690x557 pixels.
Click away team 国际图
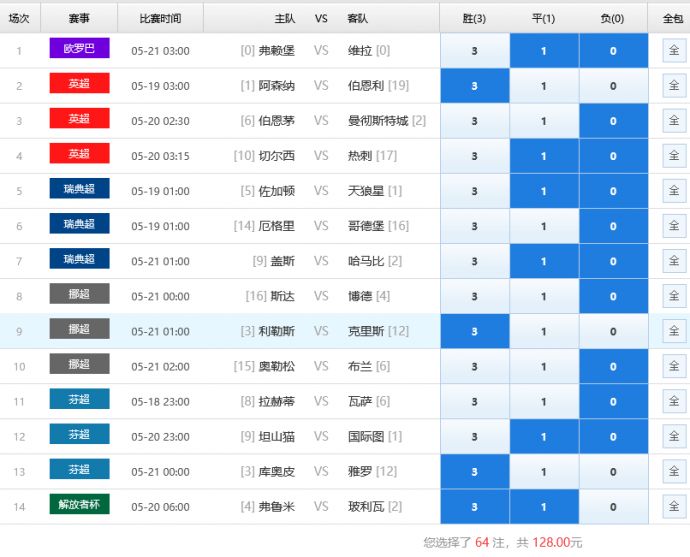click(x=366, y=437)
